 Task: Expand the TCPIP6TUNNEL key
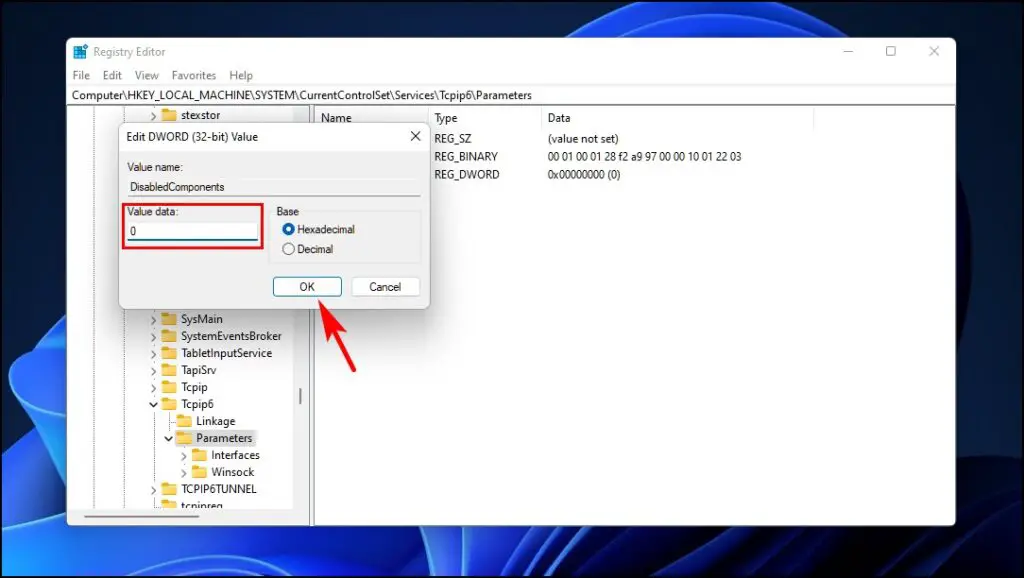[x=153, y=489]
